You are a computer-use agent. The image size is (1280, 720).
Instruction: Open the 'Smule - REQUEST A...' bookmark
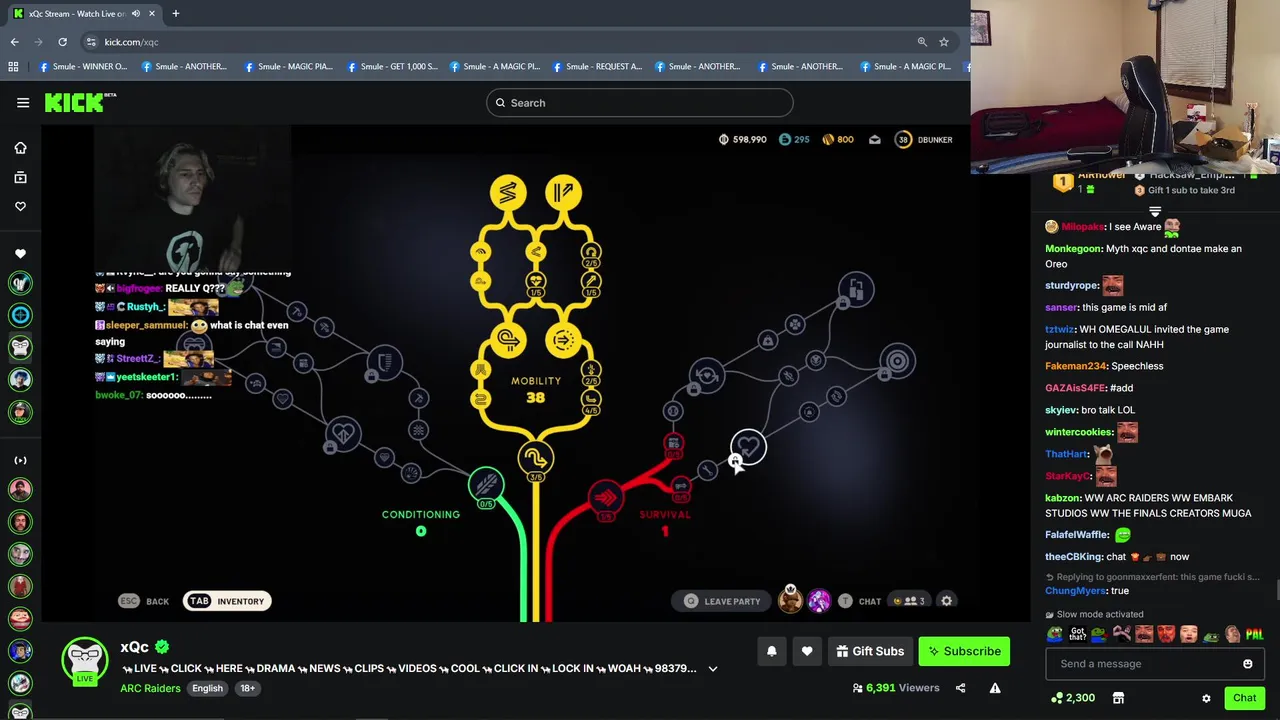pos(596,67)
